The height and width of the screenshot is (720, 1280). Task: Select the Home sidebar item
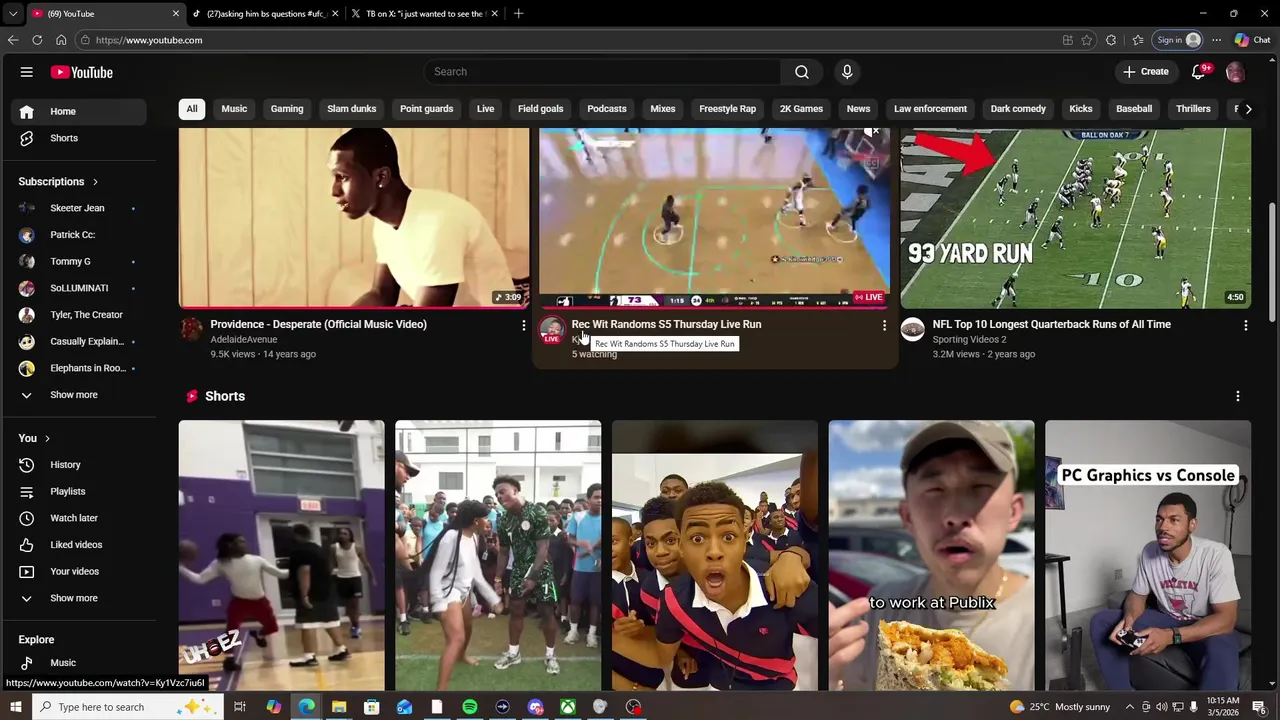coord(80,111)
